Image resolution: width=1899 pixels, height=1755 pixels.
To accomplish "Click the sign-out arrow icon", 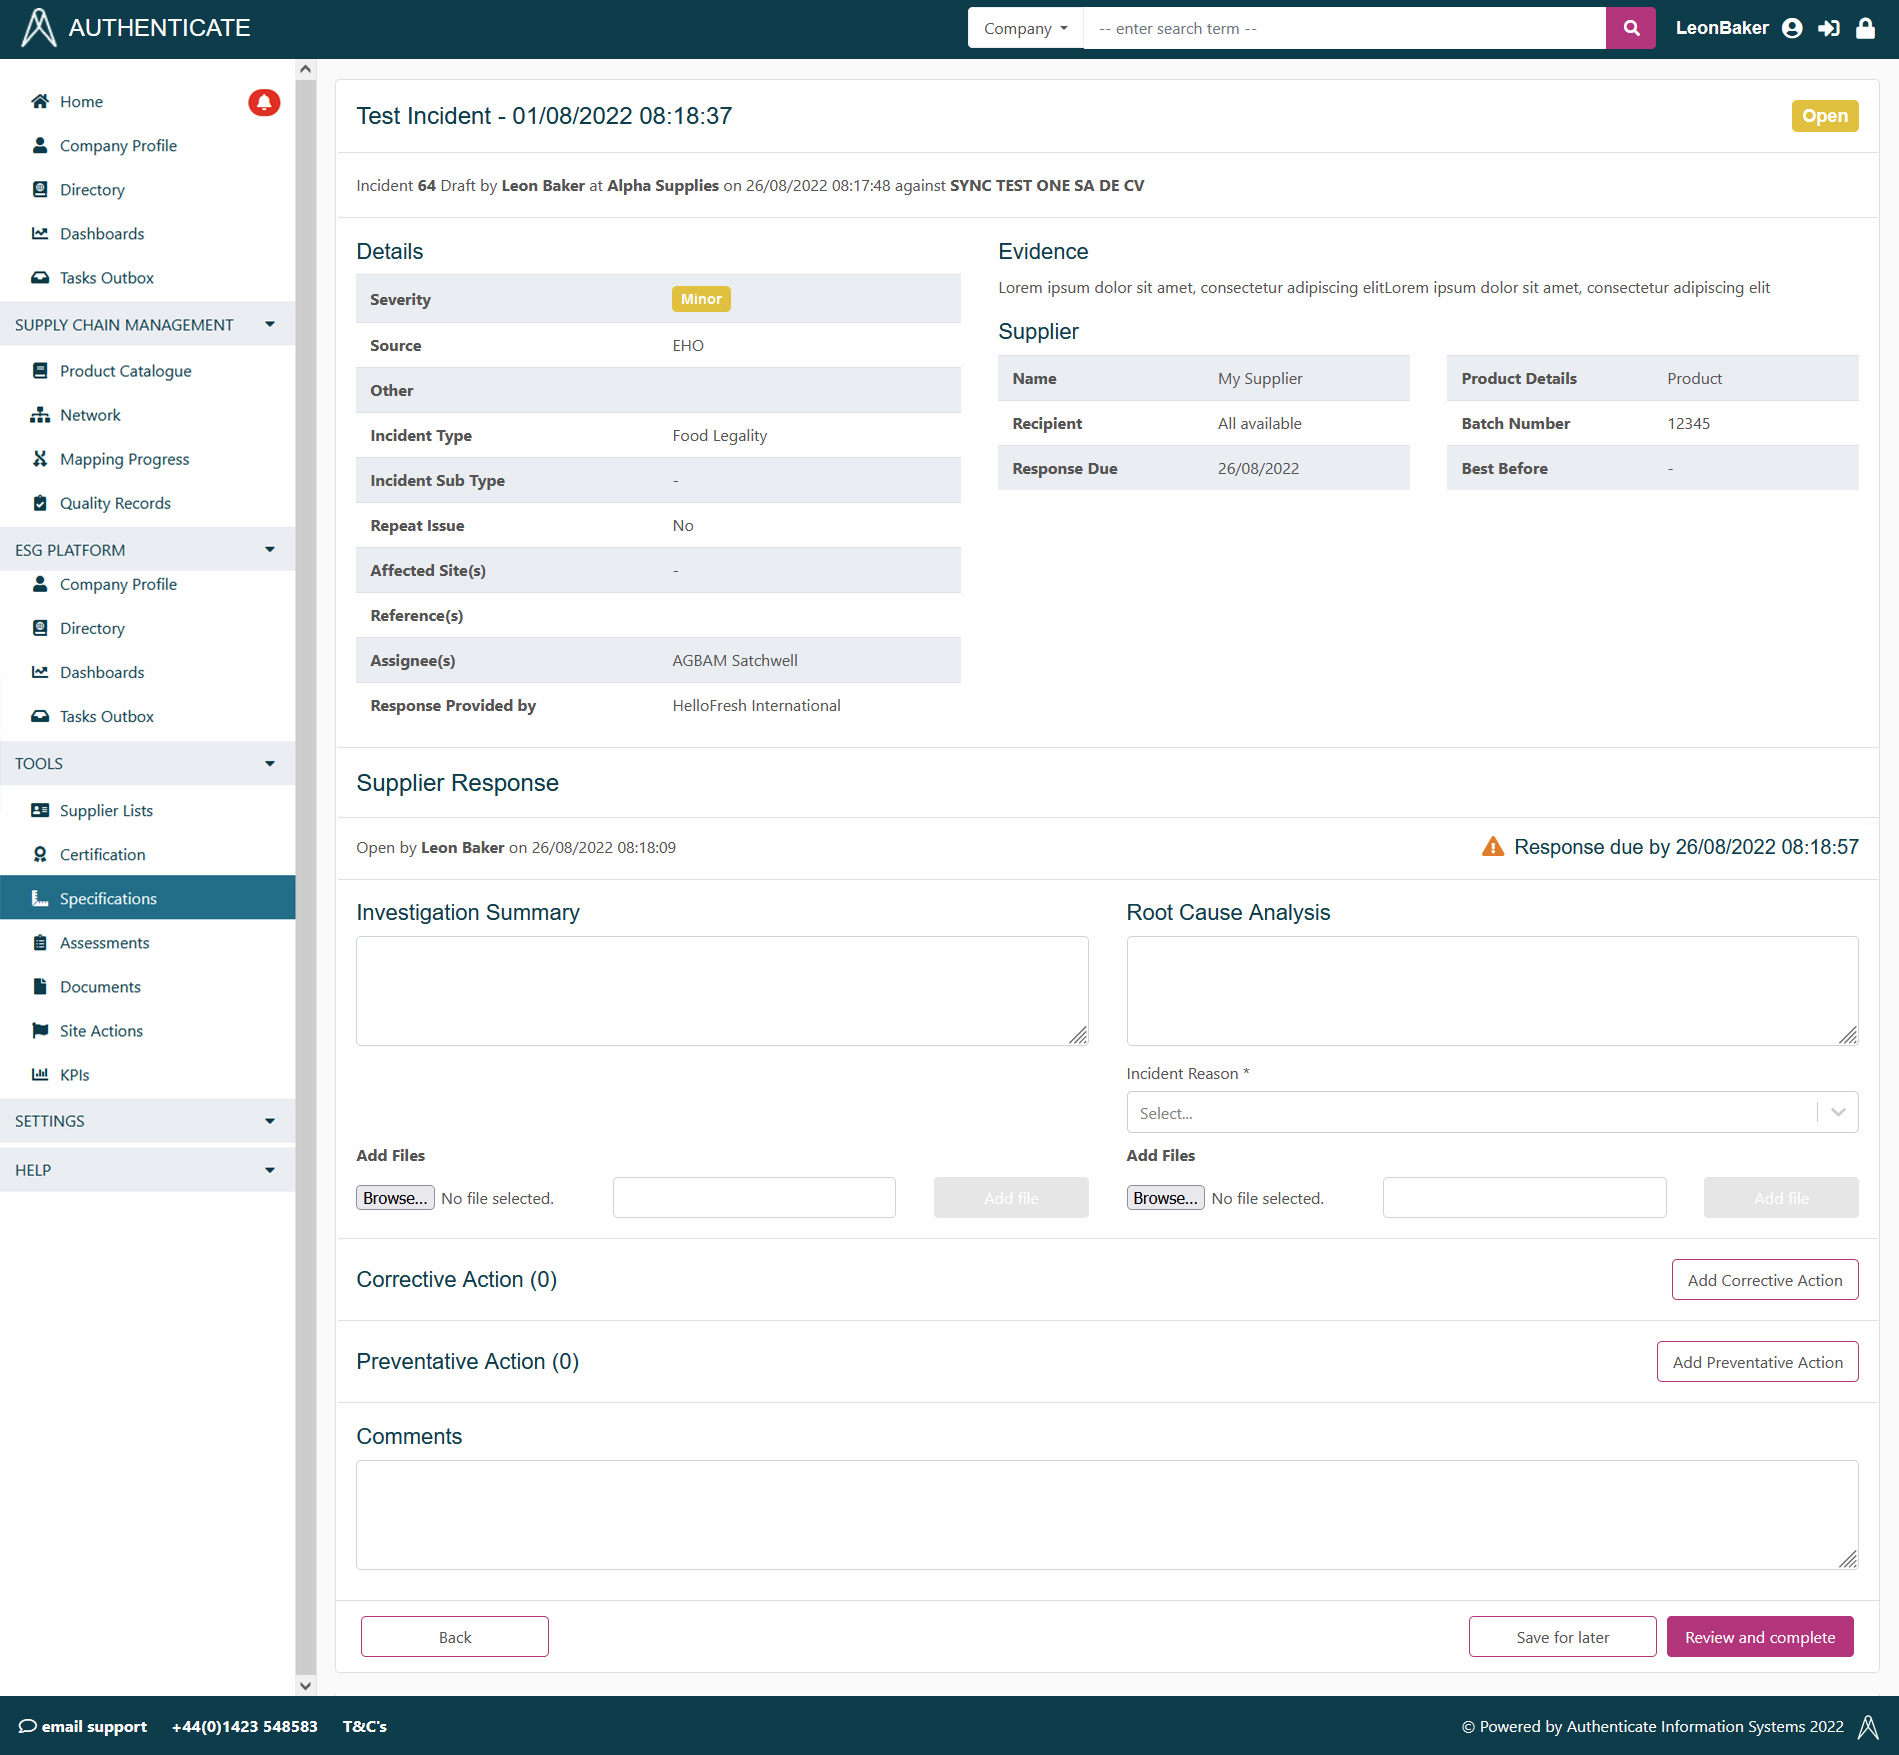I will (x=1829, y=28).
